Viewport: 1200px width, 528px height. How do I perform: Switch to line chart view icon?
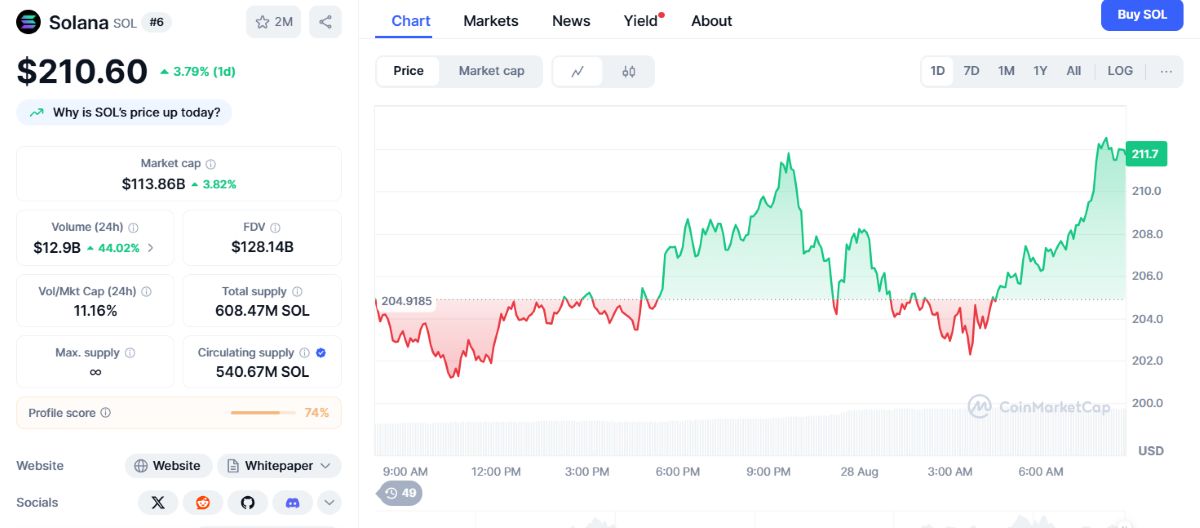tap(578, 71)
